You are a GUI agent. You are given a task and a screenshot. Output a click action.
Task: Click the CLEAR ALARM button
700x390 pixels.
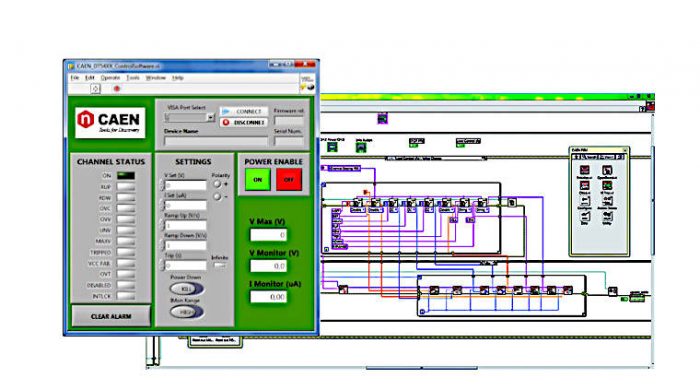111,316
